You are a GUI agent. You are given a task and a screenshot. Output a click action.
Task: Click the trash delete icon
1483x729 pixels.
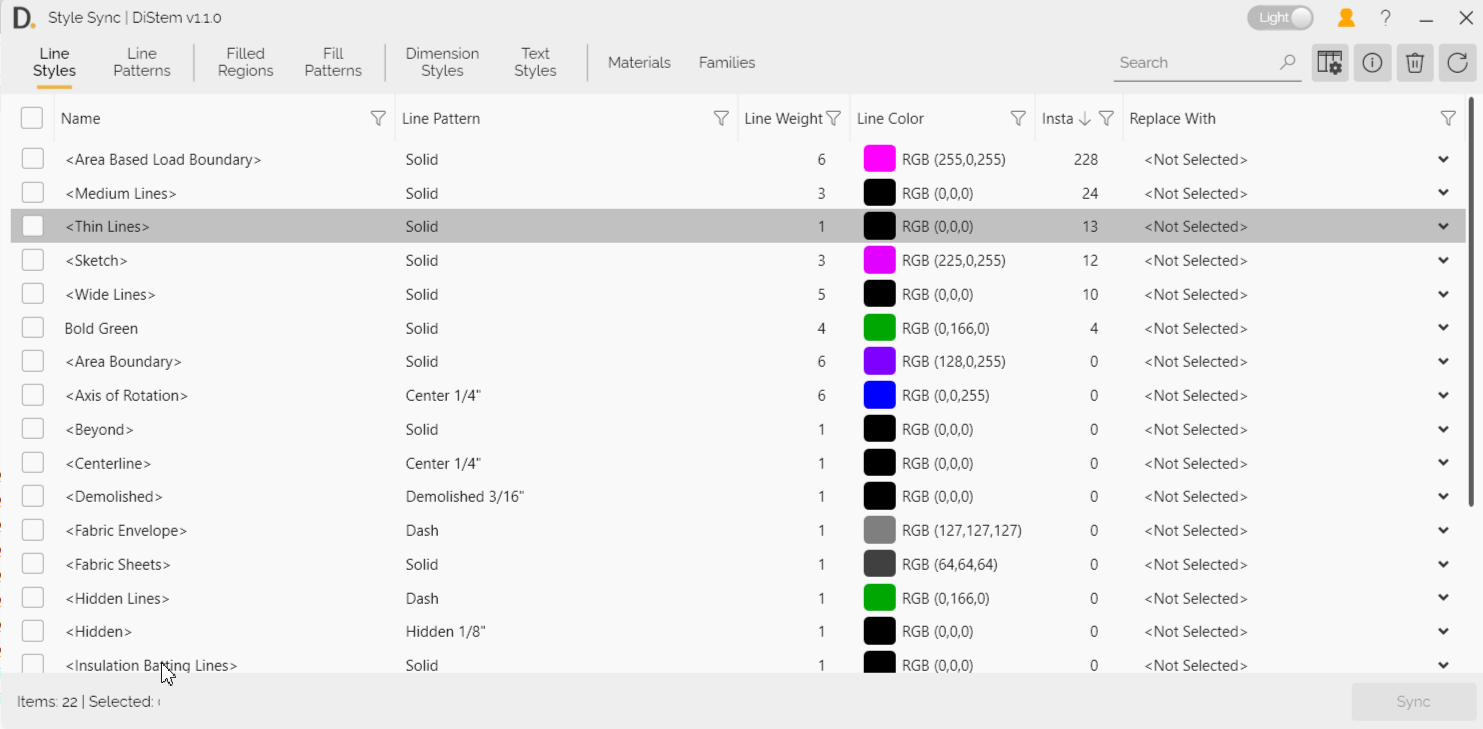click(x=1414, y=63)
